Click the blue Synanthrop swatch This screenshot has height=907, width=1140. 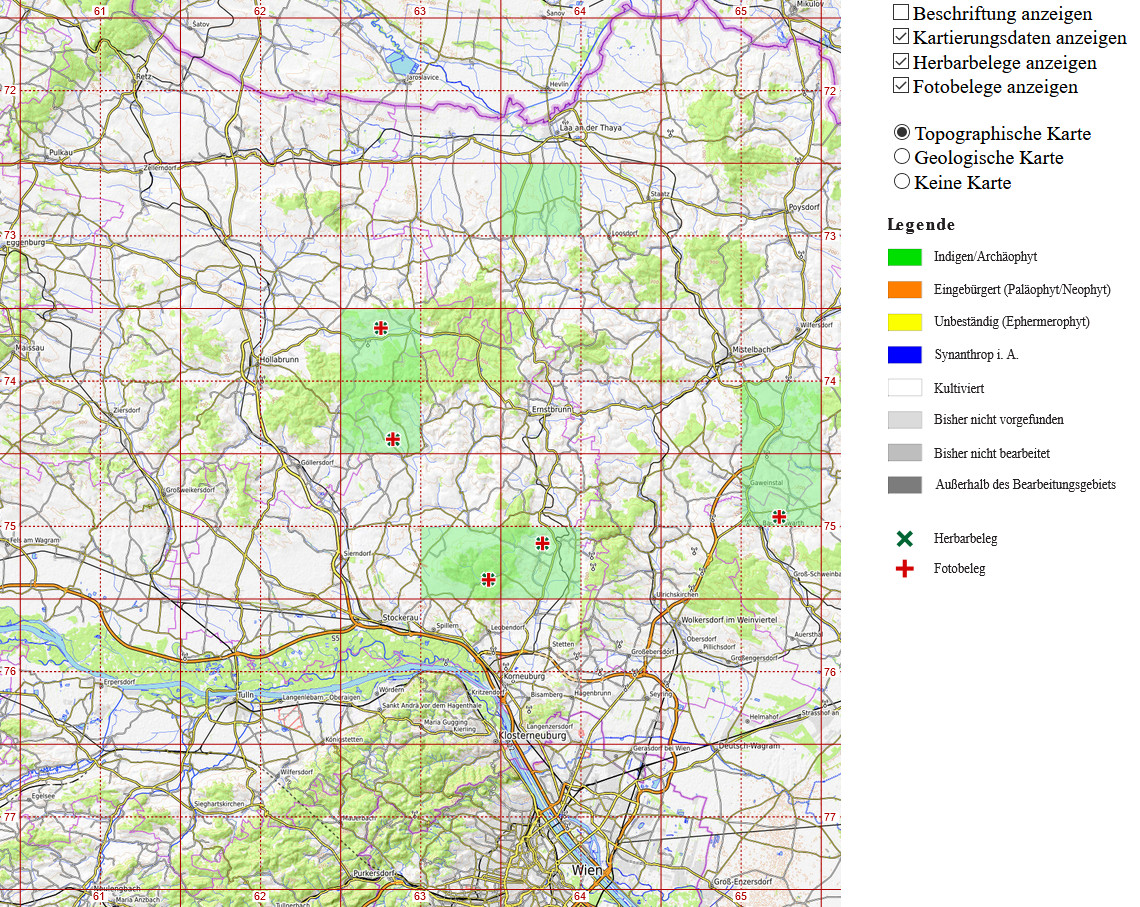click(904, 355)
